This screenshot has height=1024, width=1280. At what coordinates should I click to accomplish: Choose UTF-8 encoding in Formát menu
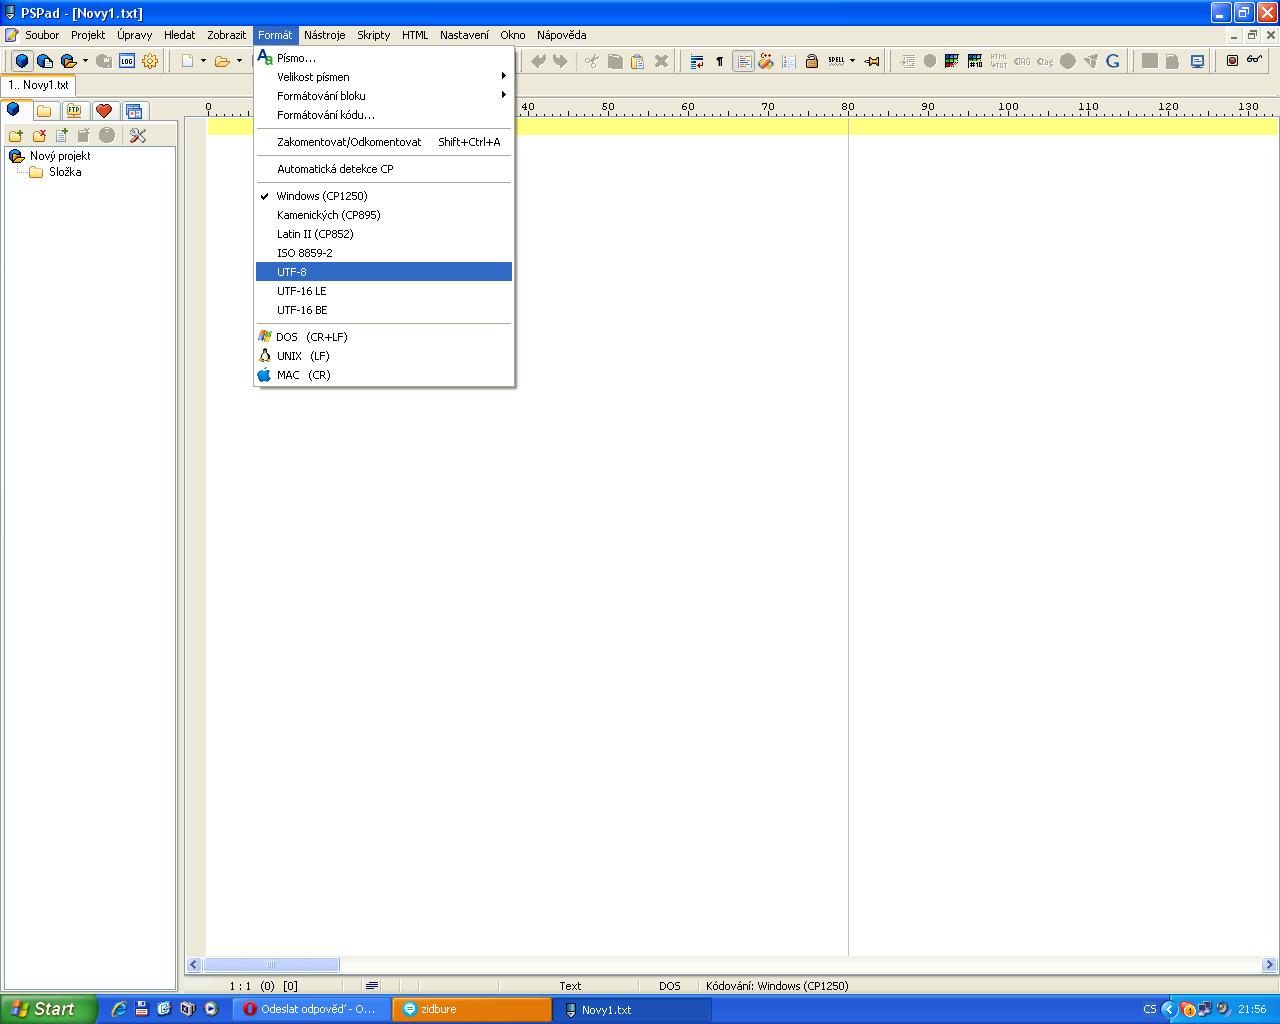tap(292, 272)
